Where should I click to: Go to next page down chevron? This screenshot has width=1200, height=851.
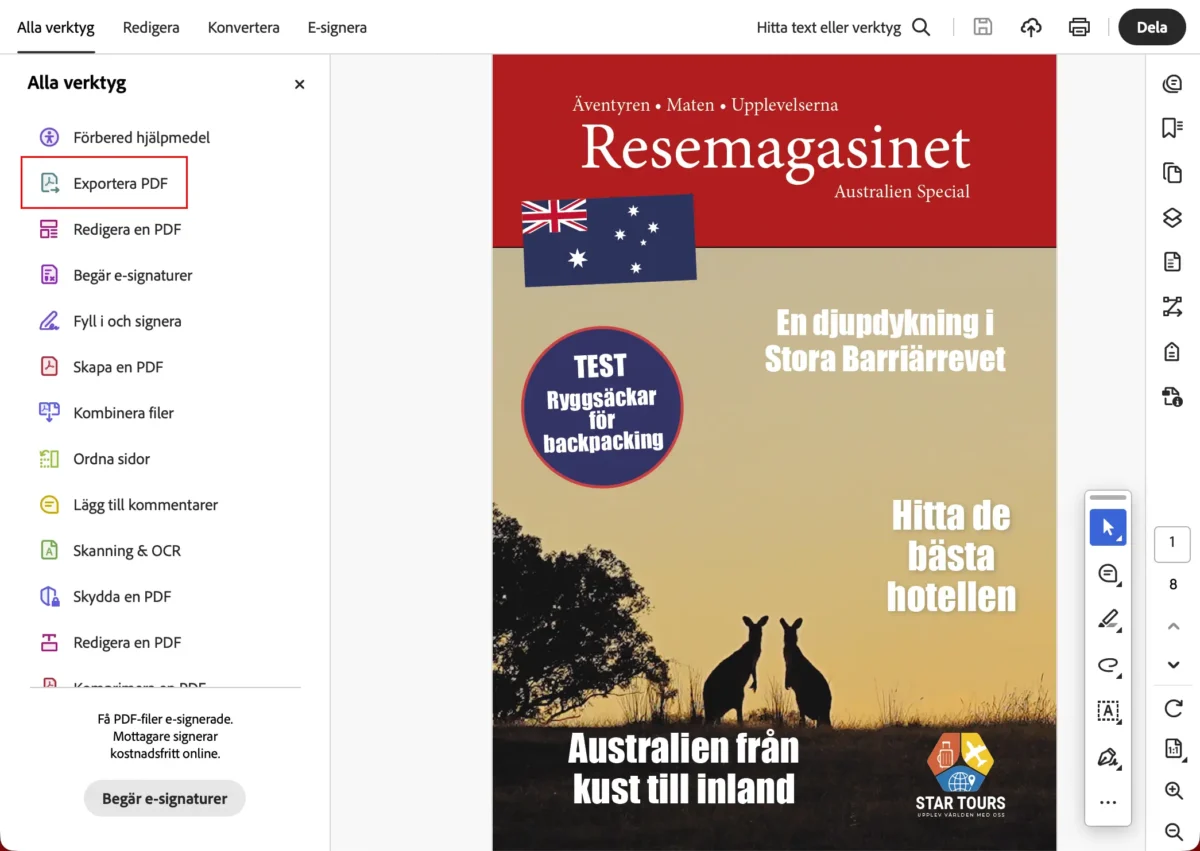click(1173, 665)
